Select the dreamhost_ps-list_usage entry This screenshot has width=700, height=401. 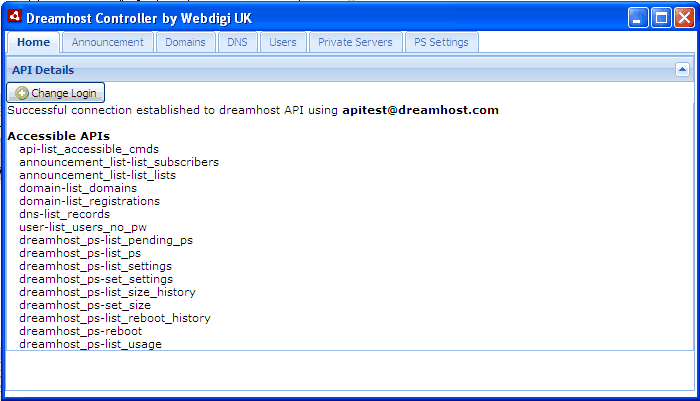point(90,343)
